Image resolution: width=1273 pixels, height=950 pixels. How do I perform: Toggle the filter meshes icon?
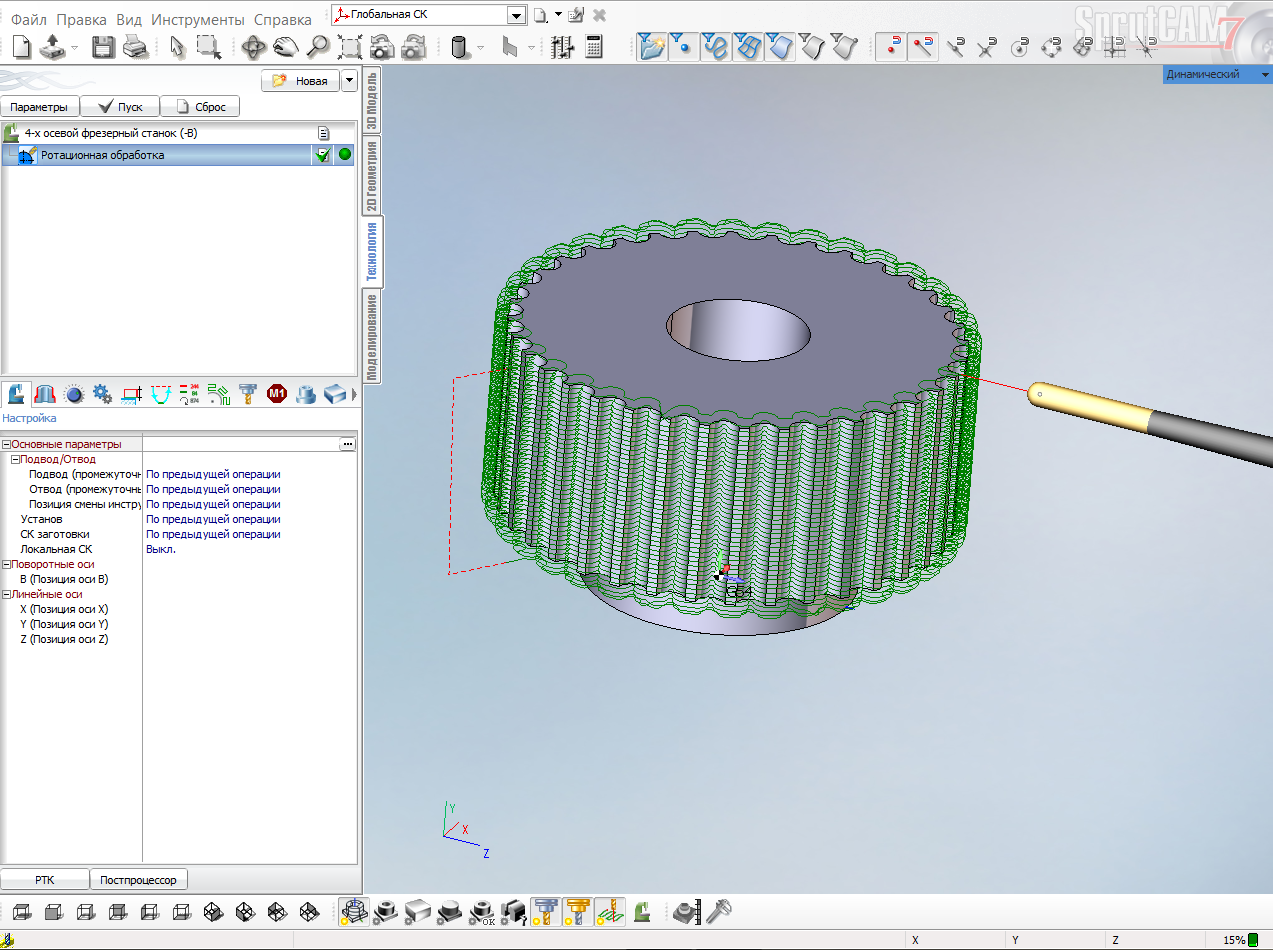(x=747, y=46)
